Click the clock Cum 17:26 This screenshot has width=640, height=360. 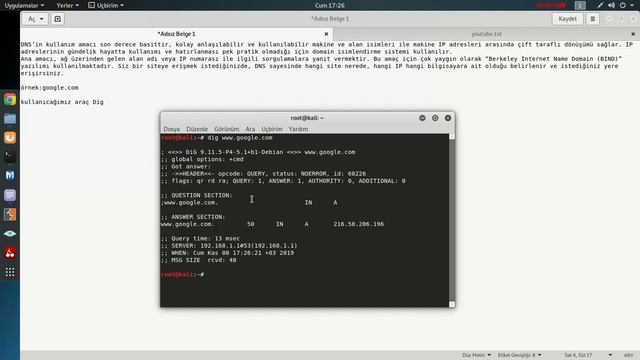329,5
